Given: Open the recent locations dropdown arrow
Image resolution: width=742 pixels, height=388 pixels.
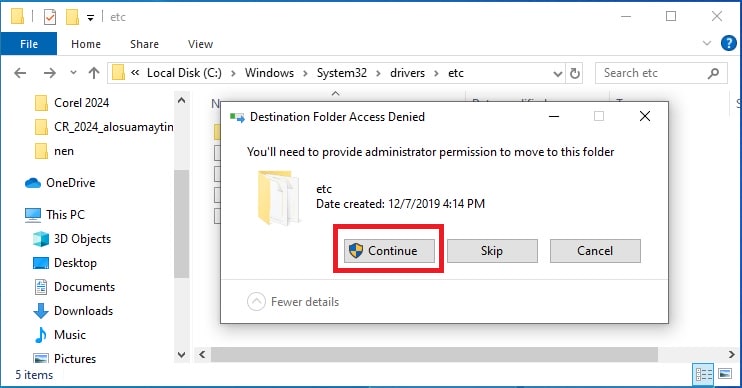Looking at the screenshot, I should [x=73, y=73].
